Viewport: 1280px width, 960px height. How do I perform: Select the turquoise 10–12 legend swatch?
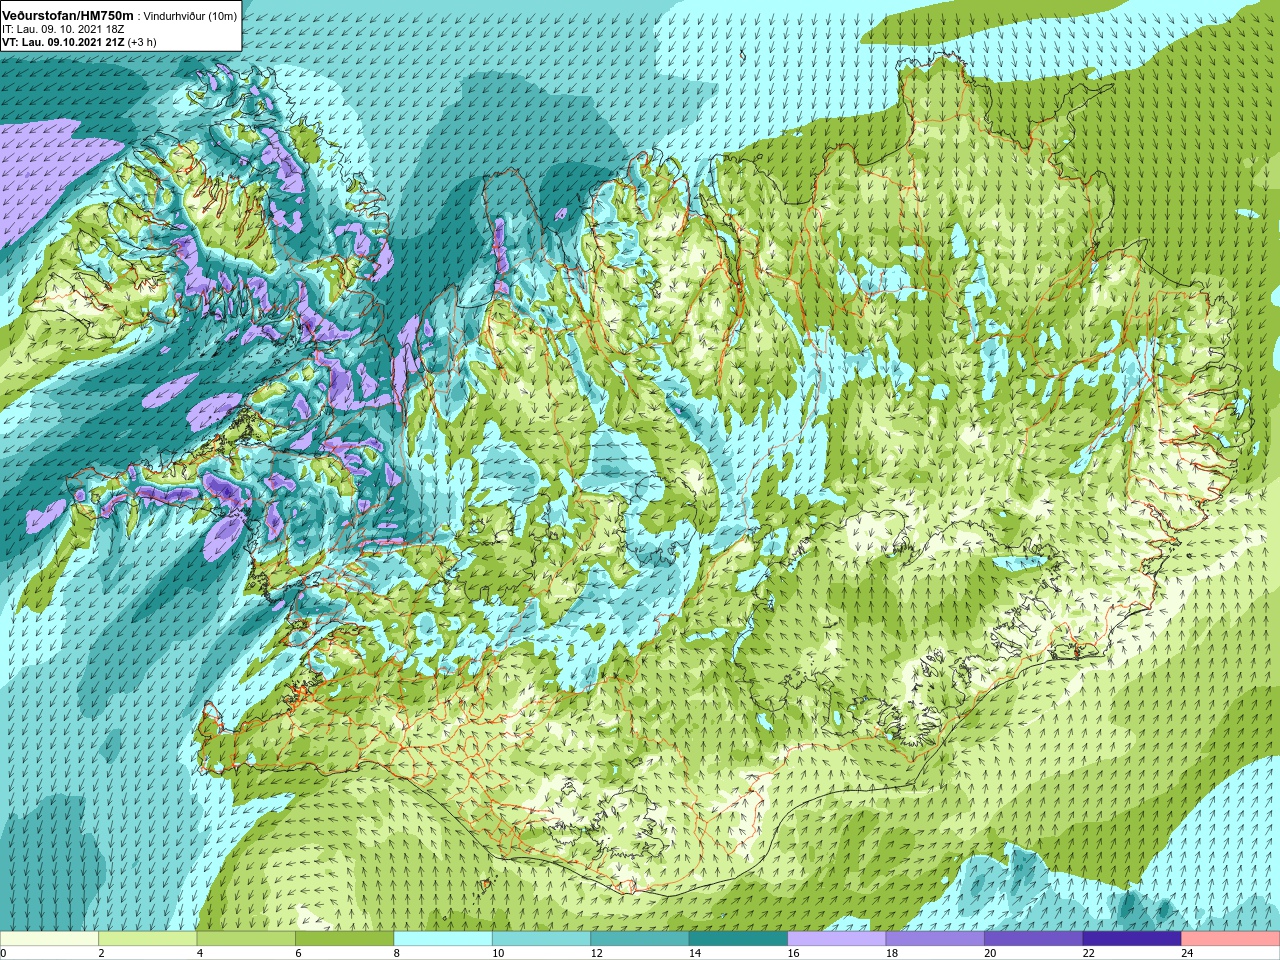tap(541, 939)
